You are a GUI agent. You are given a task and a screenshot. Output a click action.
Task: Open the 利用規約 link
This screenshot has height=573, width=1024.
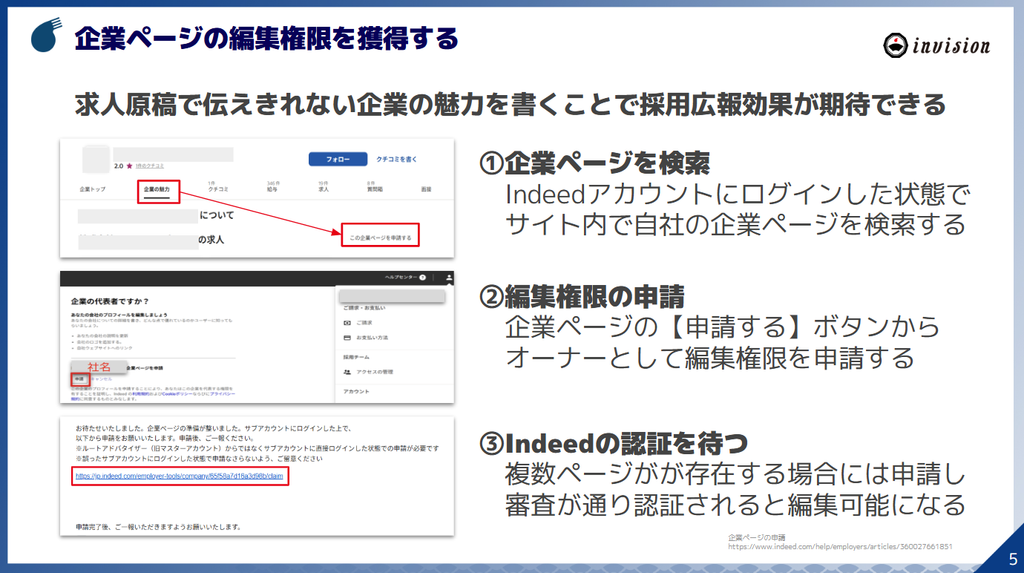coord(139,394)
